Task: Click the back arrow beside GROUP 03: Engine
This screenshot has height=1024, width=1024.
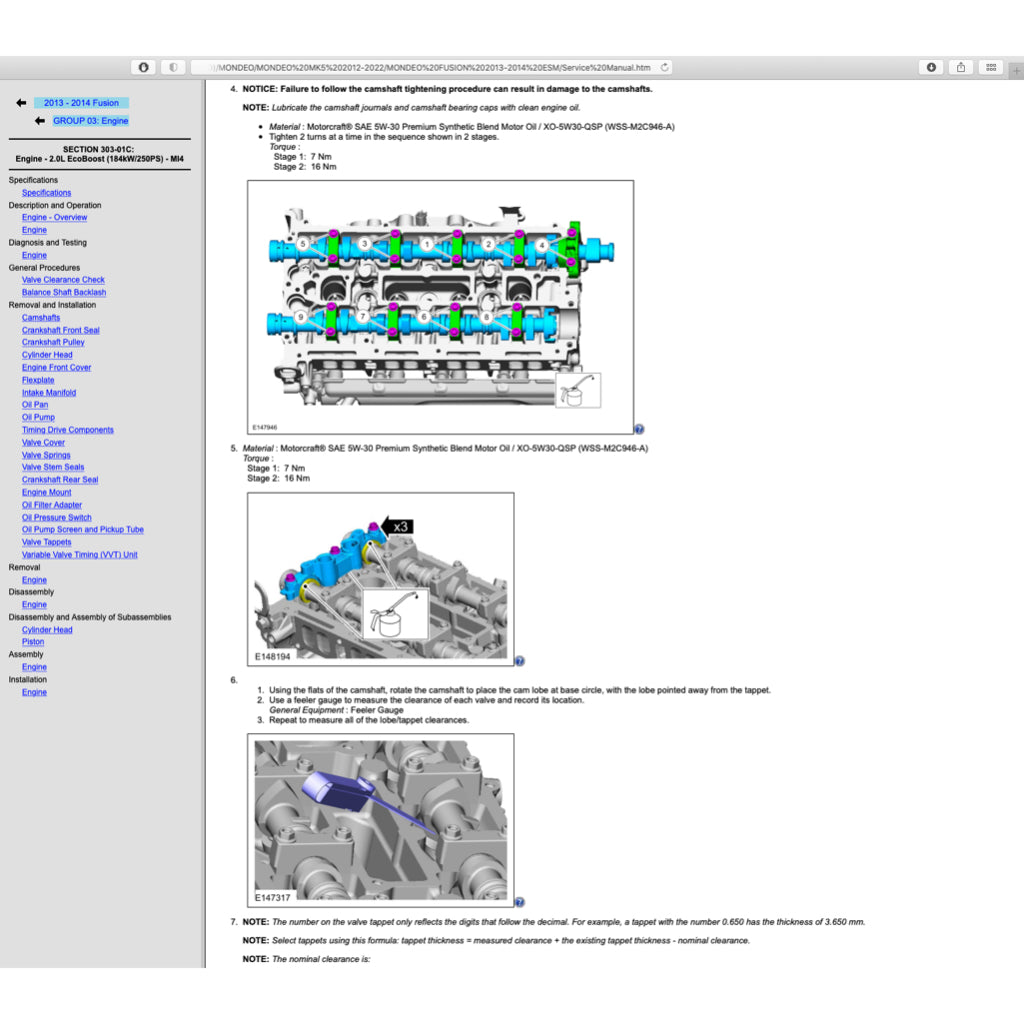Action: (40, 121)
